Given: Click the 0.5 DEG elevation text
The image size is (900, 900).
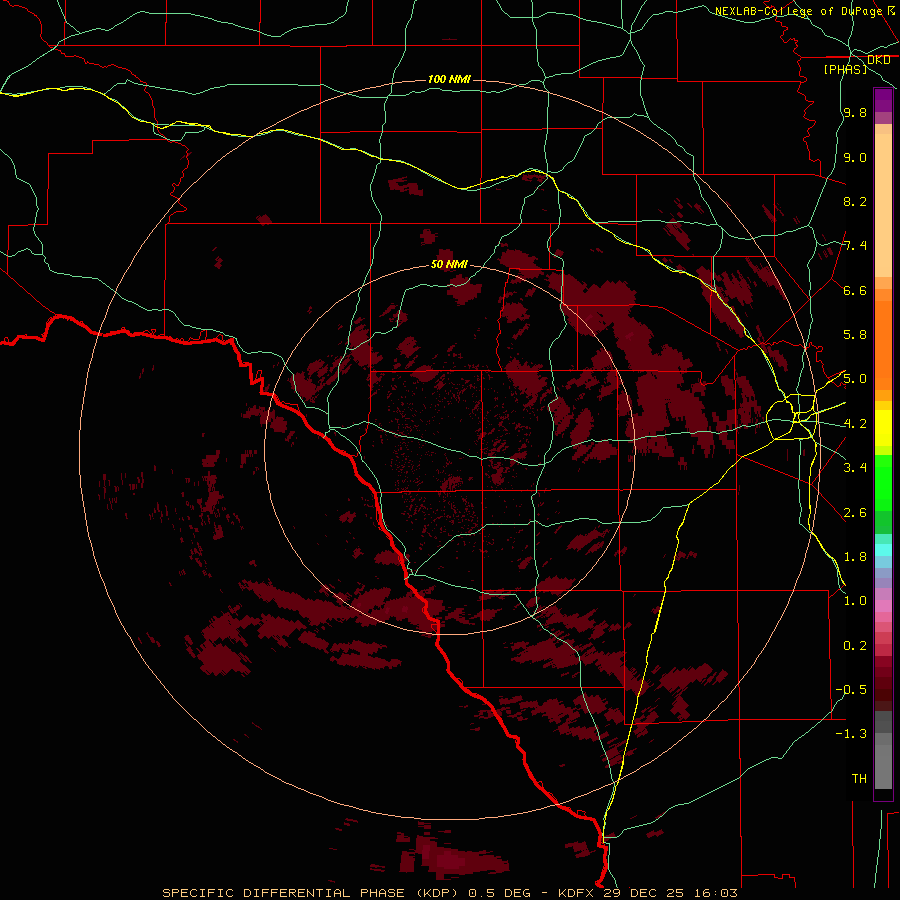Looking at the screenshot, I should pos(501,893).
